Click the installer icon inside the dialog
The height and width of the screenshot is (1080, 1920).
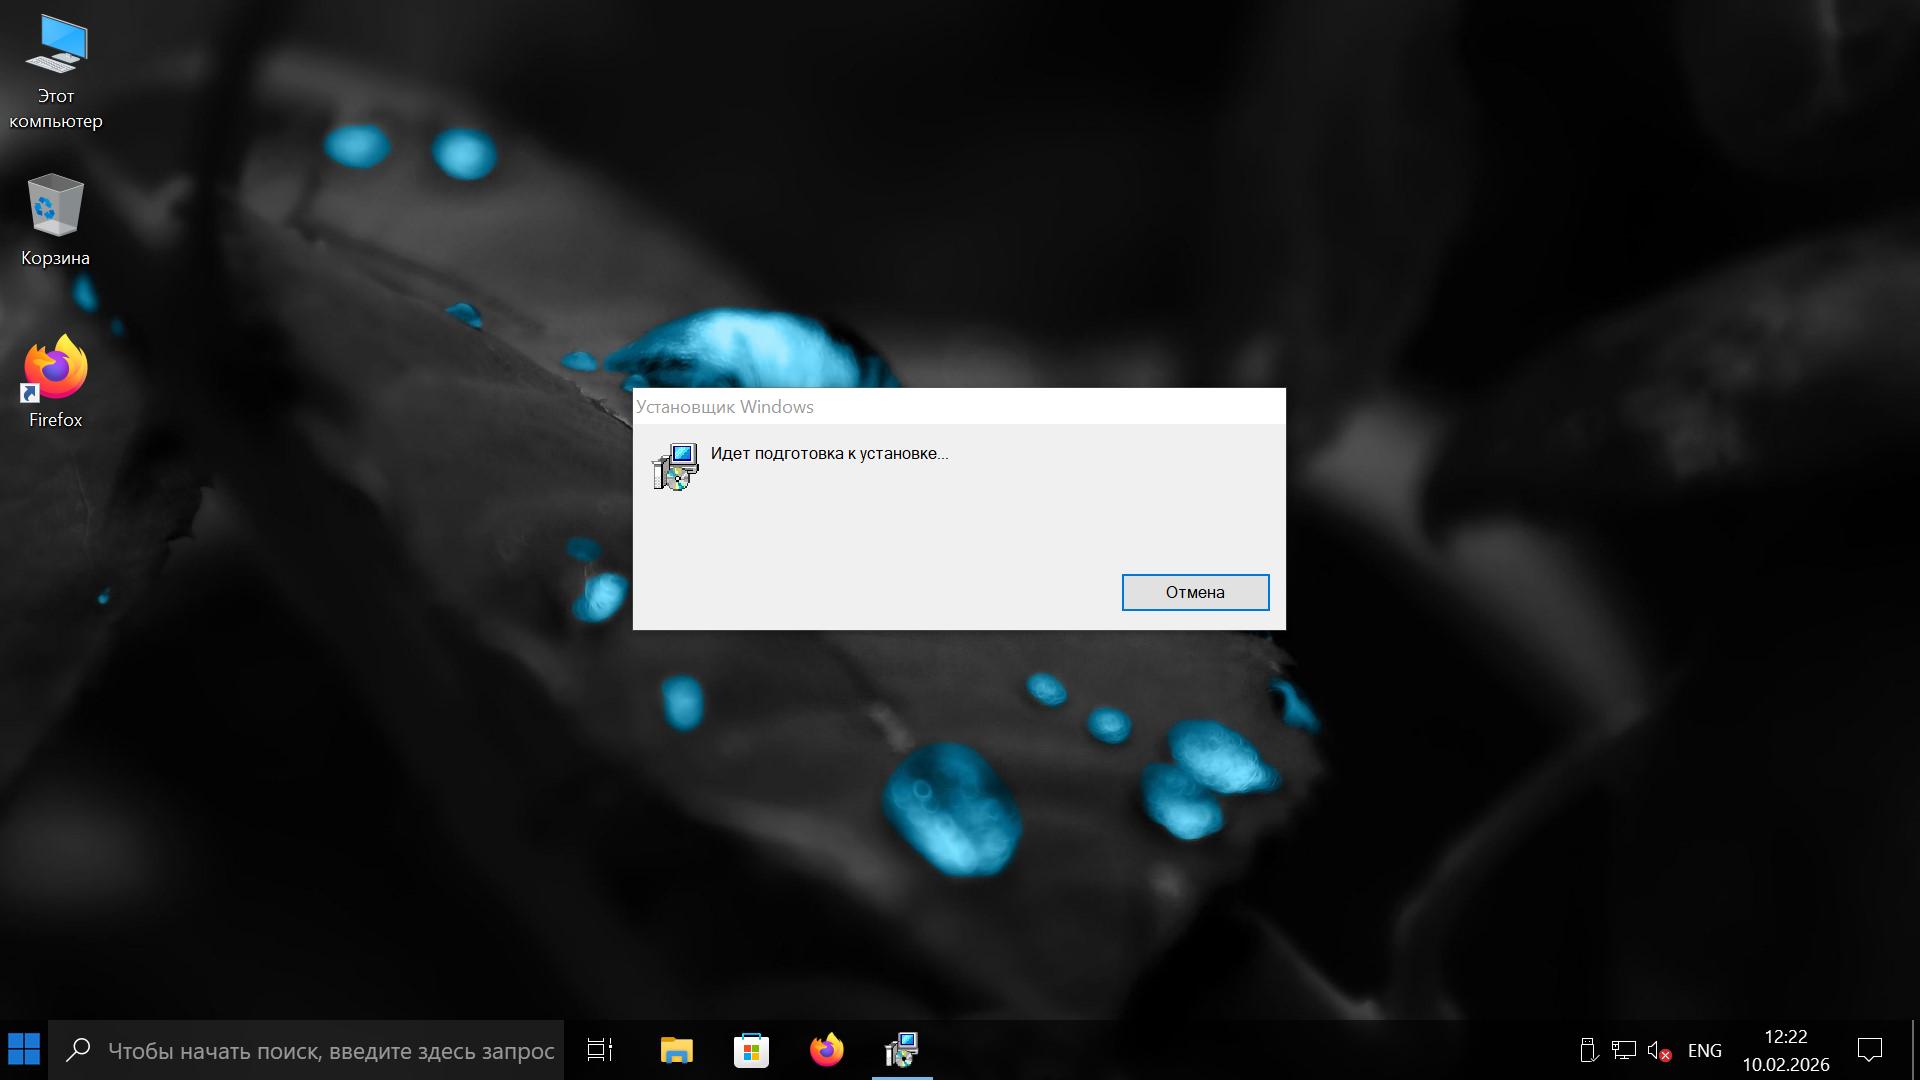pos(675,467)
